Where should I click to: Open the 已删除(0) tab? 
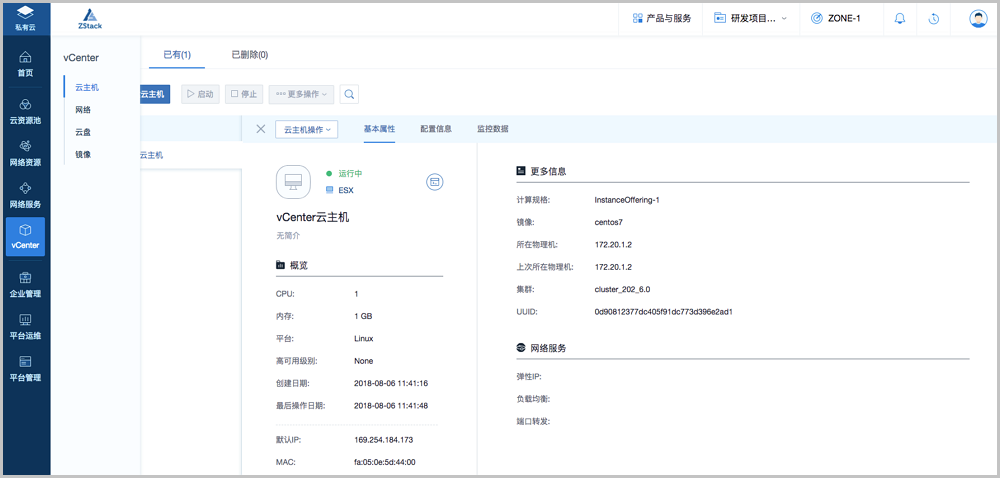point(249,55)
